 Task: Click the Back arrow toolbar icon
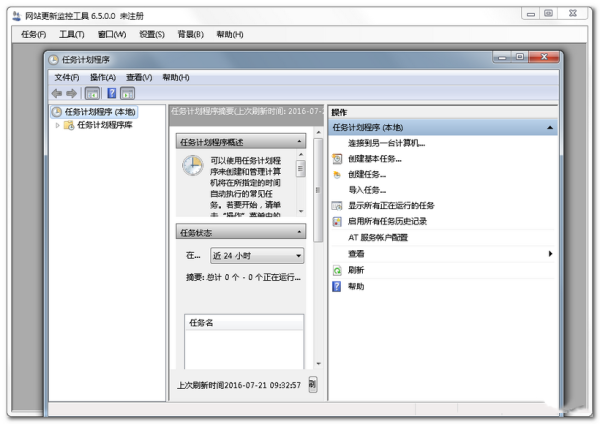tap(57, 93)
